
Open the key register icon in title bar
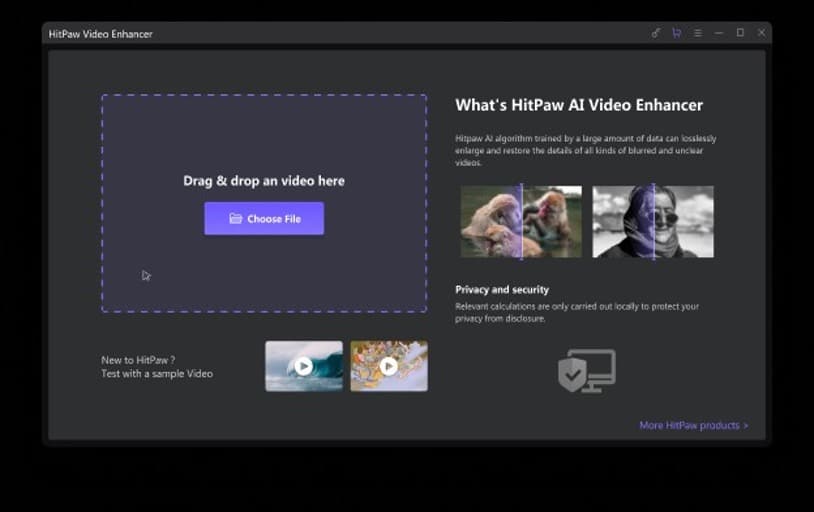[656, 33]
